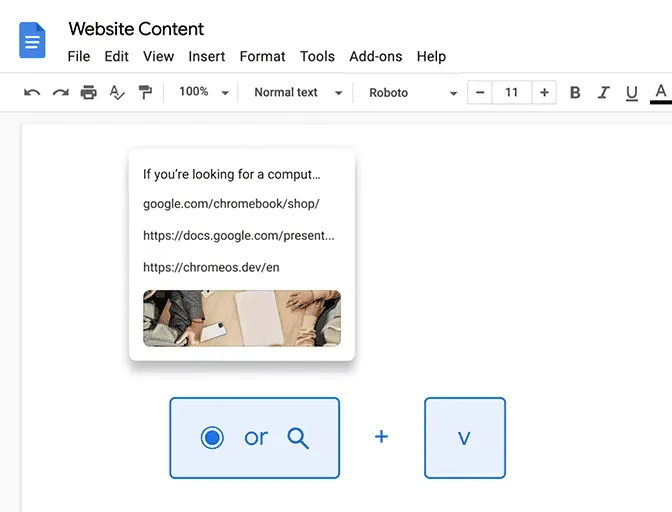
Task: Run spell check via spelling icon
Action: [x=117, y=93]
